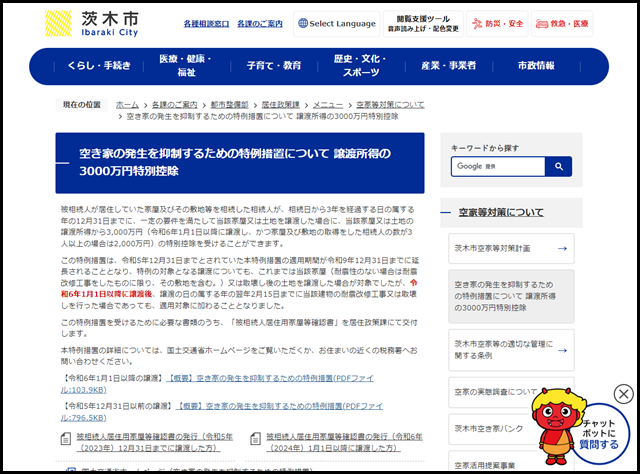Open 茨木市空家等の適切な管理に関する条例 item
The height and width of the screenshot is (474, 640).
511,350
